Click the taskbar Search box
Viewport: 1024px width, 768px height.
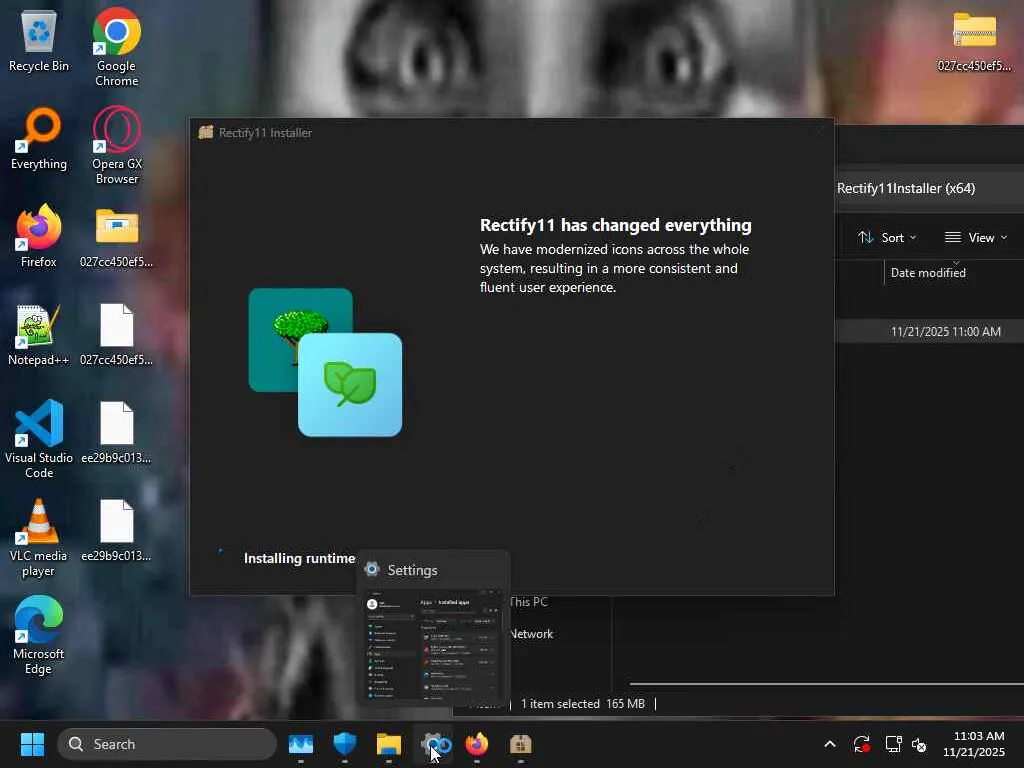pos(167,744)
